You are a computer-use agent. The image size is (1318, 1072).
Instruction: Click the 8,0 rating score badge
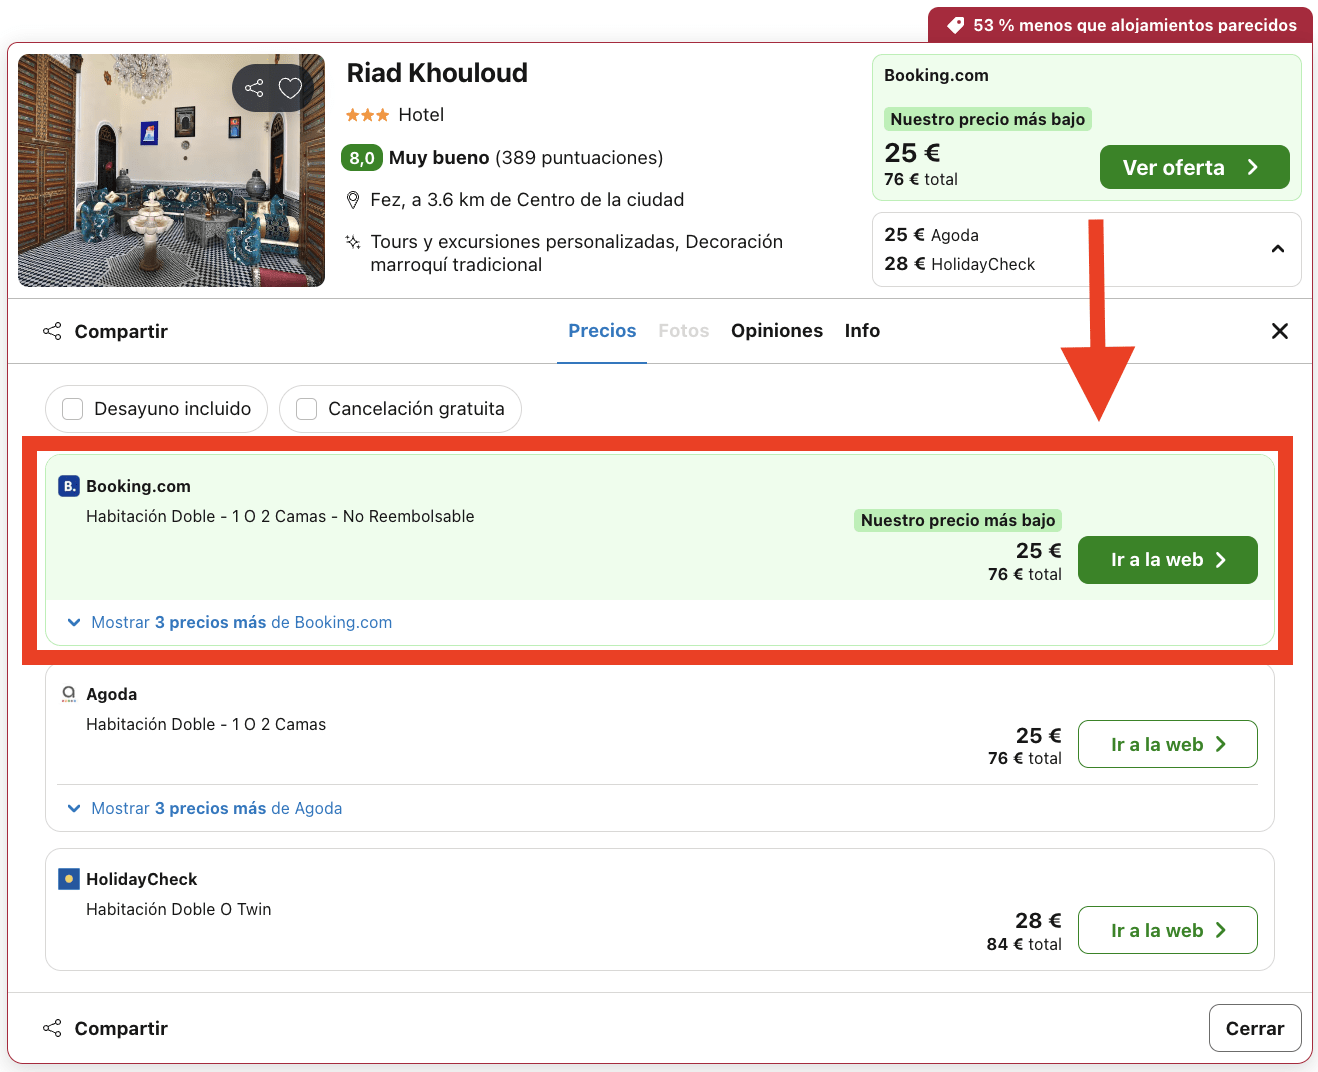360,158
